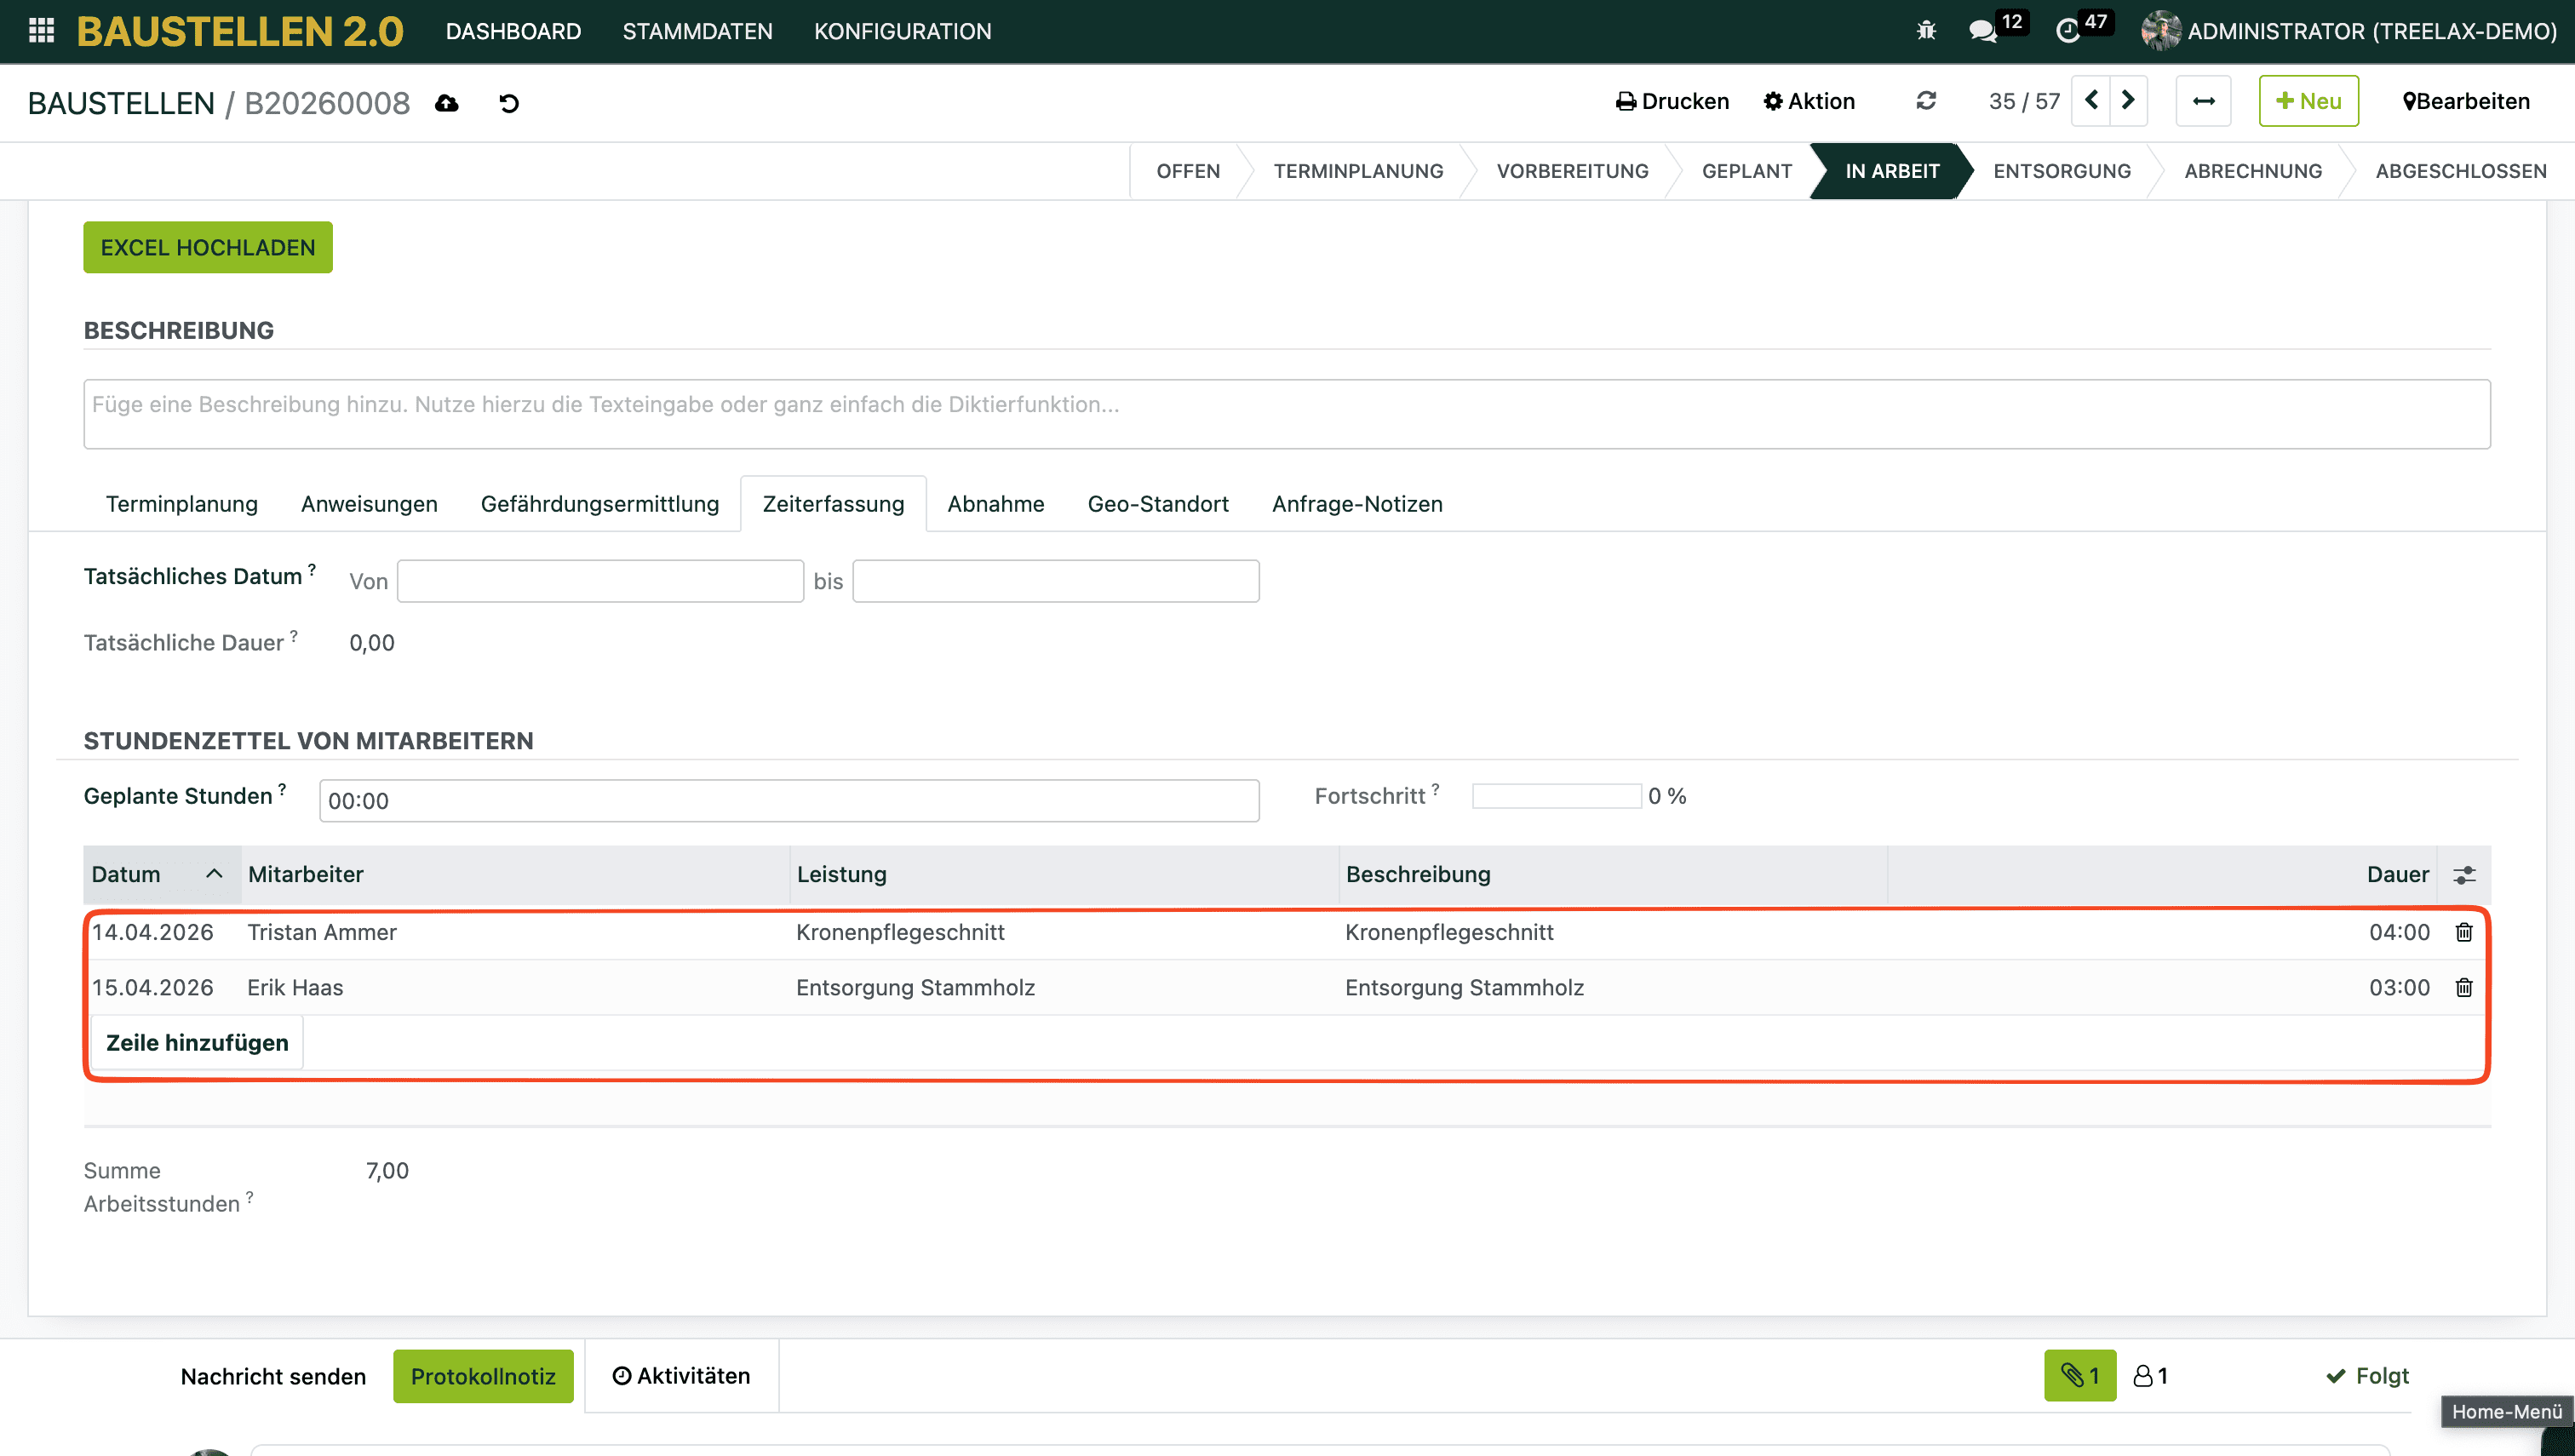
Task: Click Zeile hinzufügen to add a row
Action: 197,1042
